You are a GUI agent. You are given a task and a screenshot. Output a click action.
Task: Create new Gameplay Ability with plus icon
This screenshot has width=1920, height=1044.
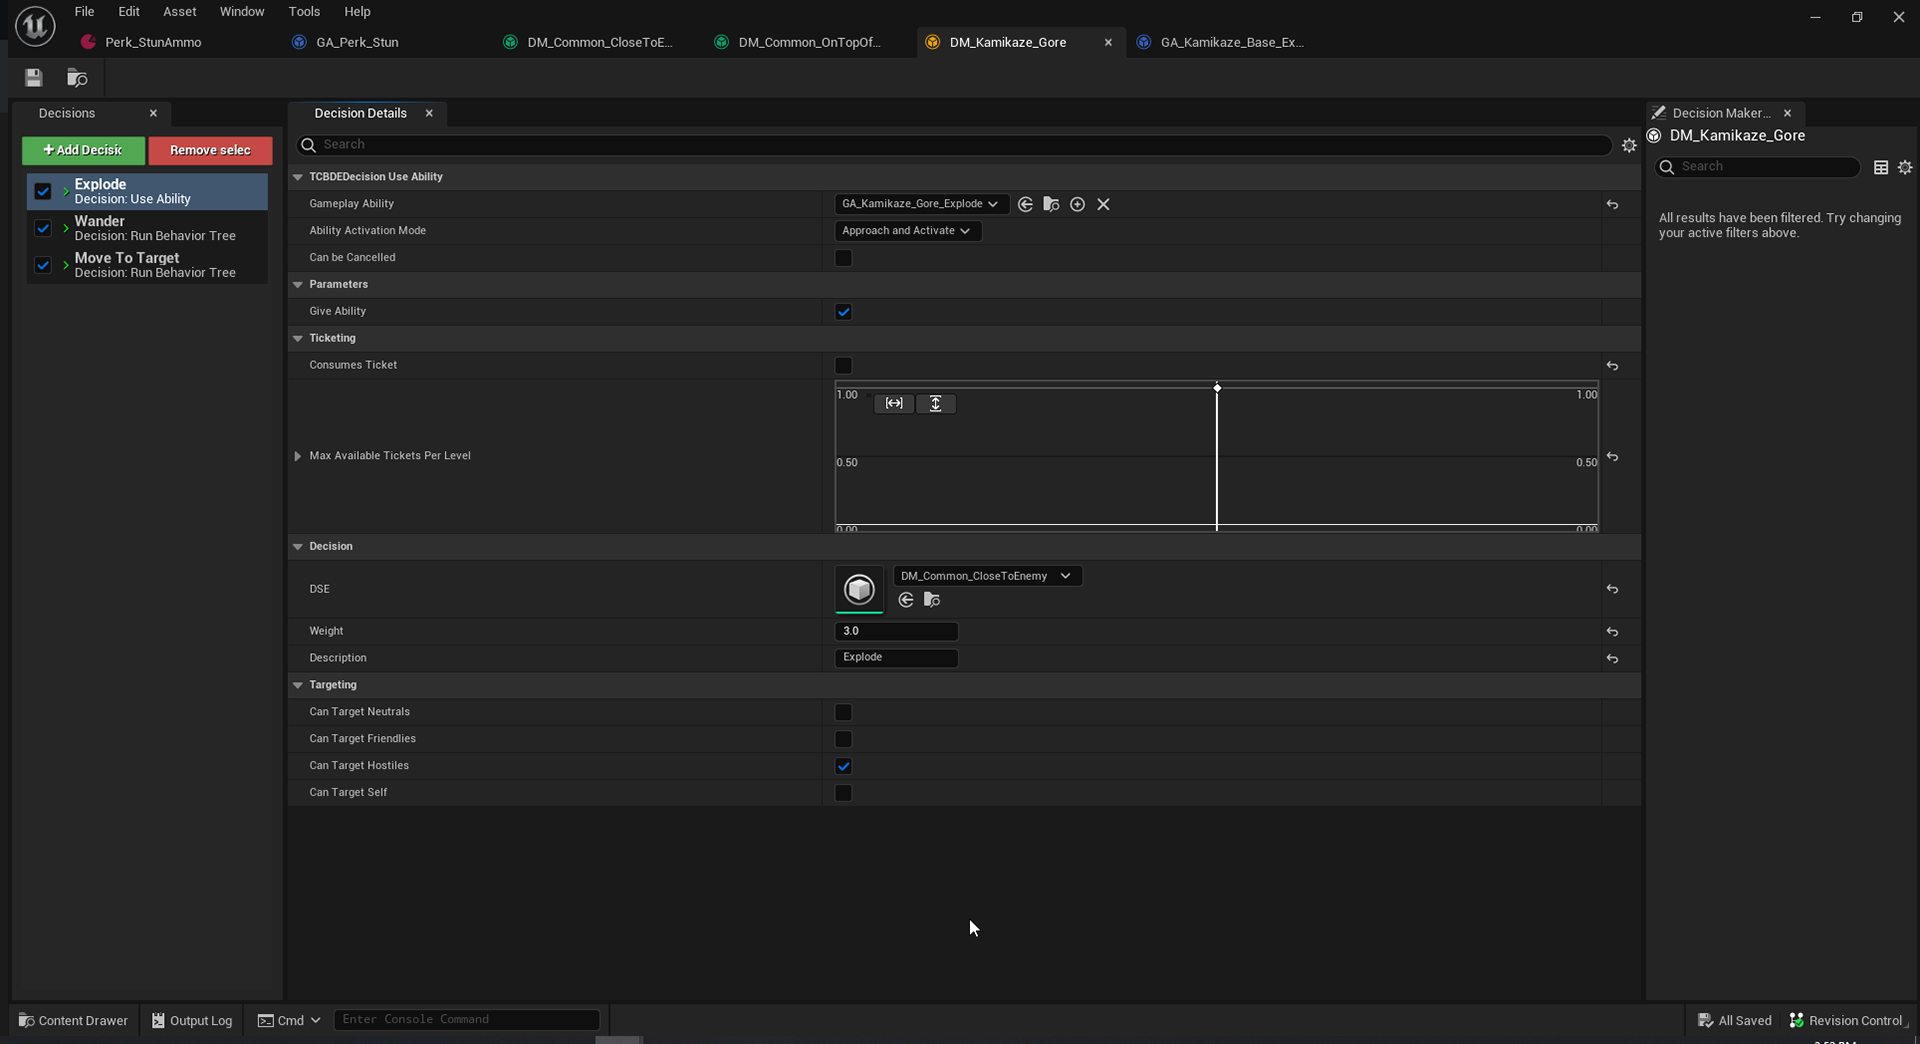(1077, 204)
